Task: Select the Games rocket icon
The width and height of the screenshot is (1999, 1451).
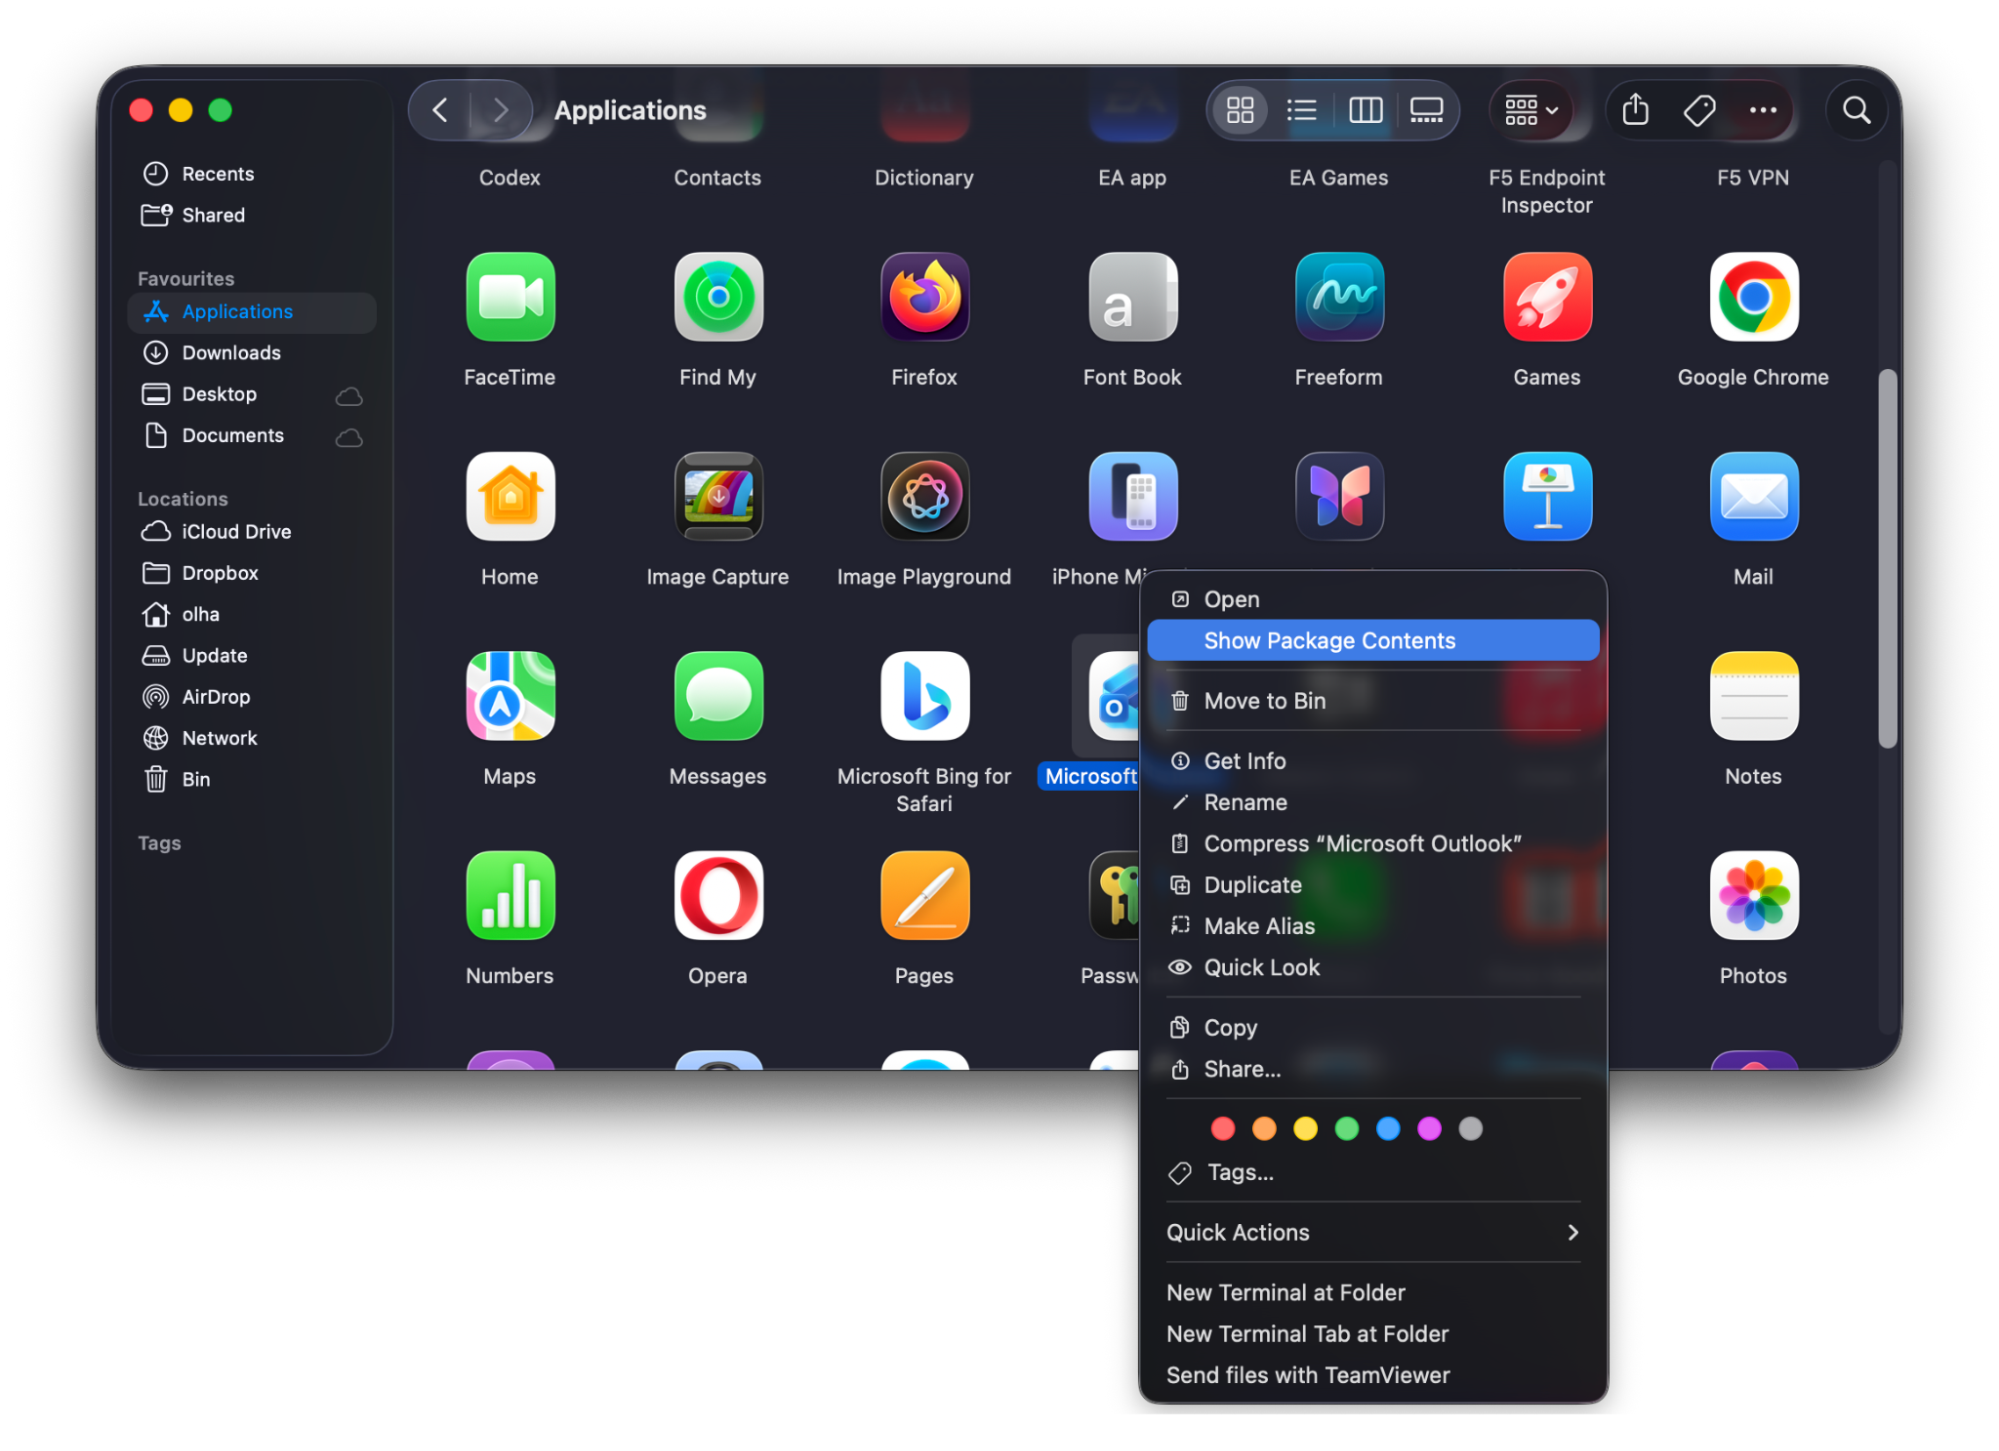Action: tap(1547, 297)
